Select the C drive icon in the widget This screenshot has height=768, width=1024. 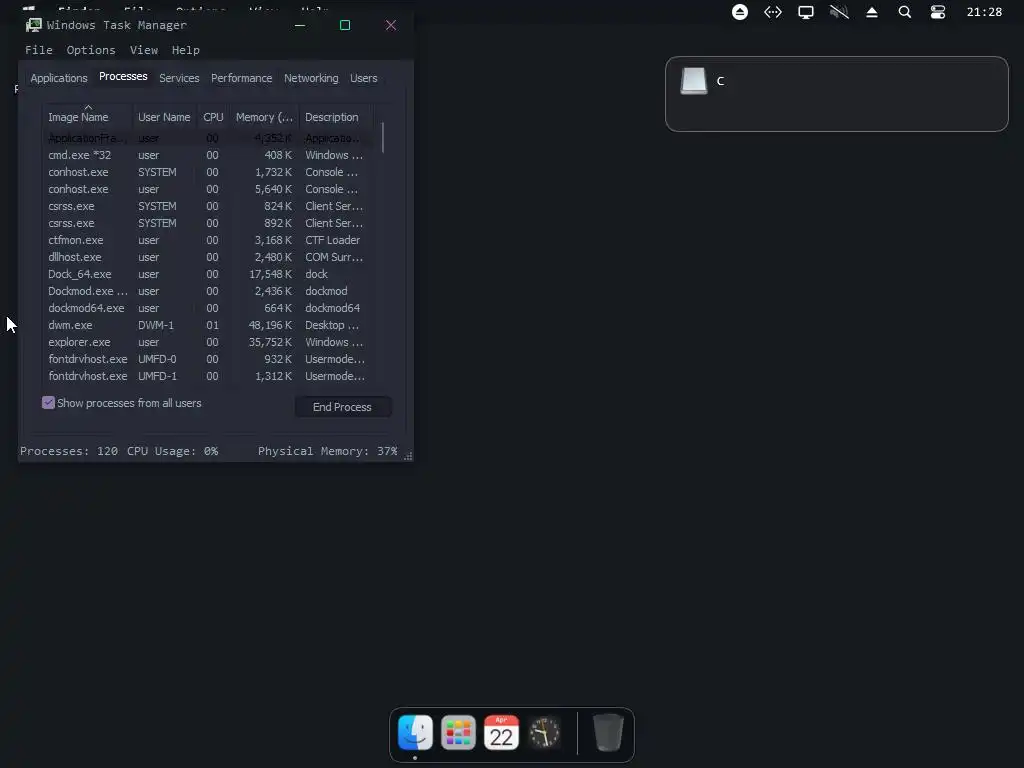click(694, 81)
